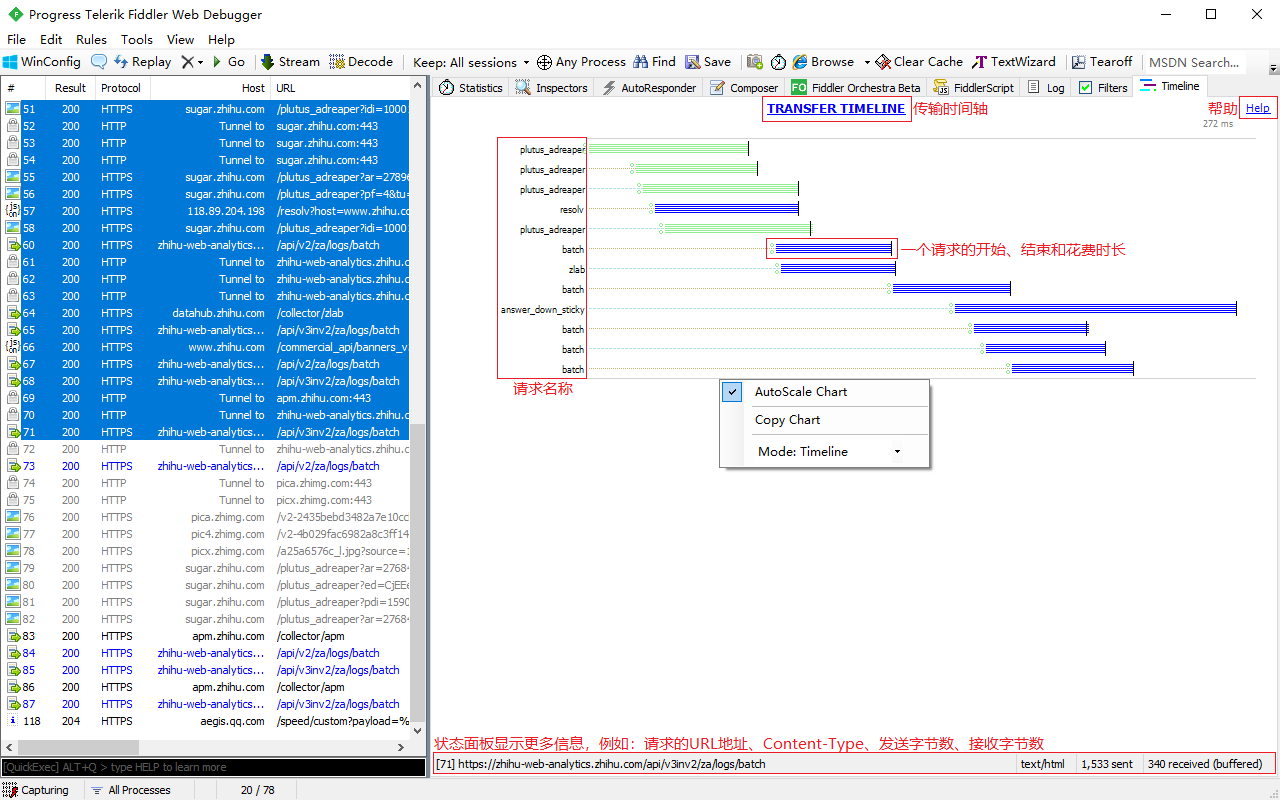Viewport: 1280px width, 800px height.
Task: Open the View menu
Action: tap(181, 40)
